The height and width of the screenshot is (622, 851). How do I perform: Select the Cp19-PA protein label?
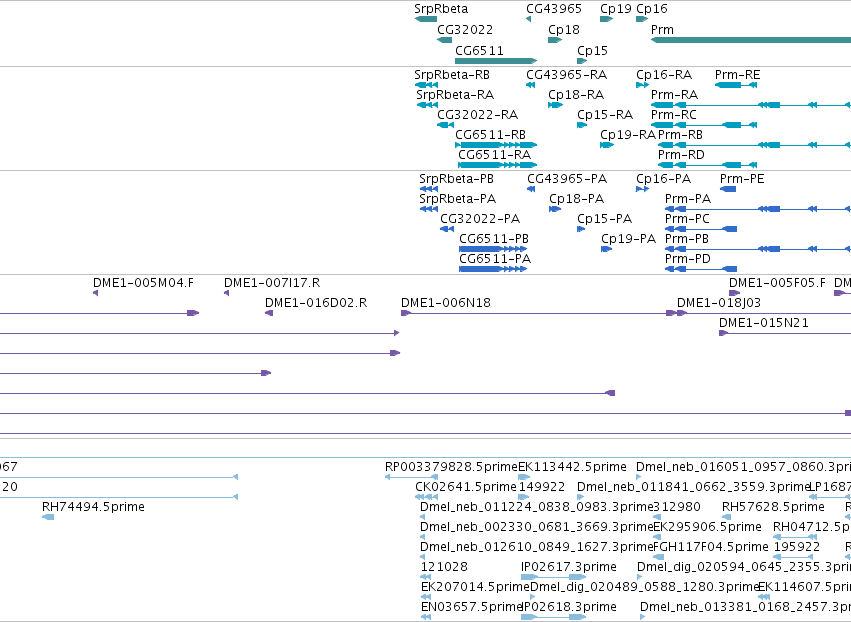click(628, 239)
